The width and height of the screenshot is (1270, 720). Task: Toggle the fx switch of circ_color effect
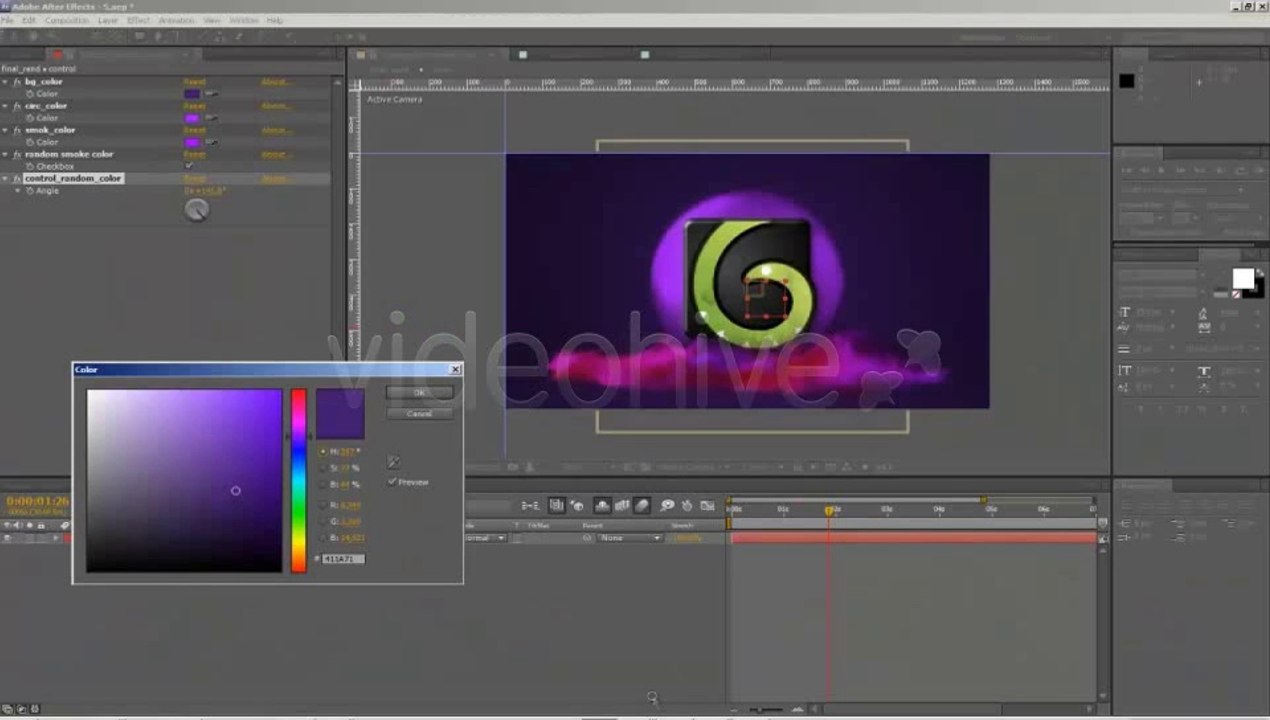(x=17, y=106)
